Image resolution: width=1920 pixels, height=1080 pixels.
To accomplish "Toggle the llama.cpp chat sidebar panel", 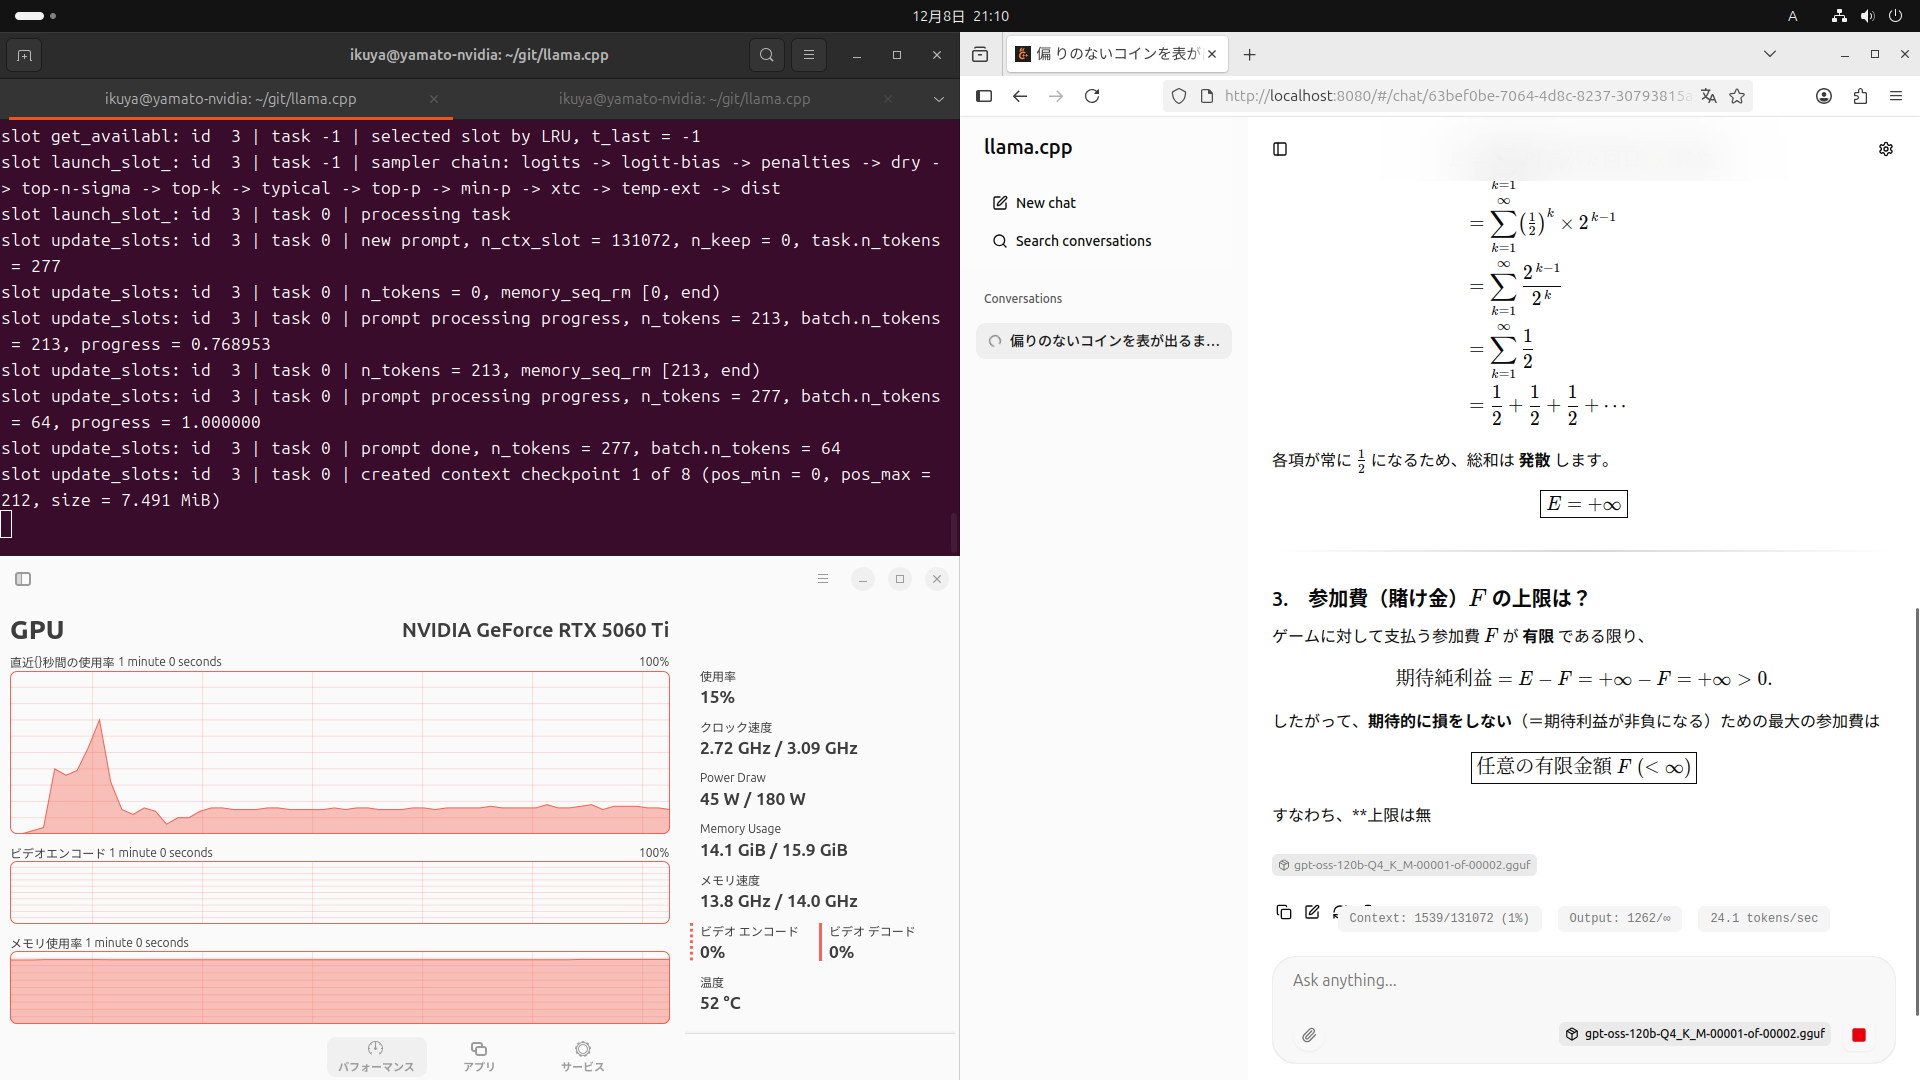I will point(1279,149).
